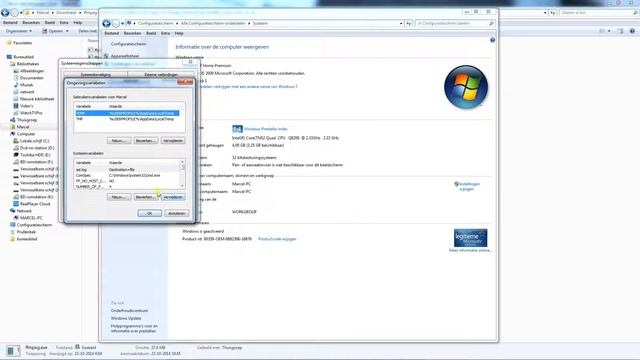
Task: Open Beeld menu in the System window
Action: tap(151, 33)
